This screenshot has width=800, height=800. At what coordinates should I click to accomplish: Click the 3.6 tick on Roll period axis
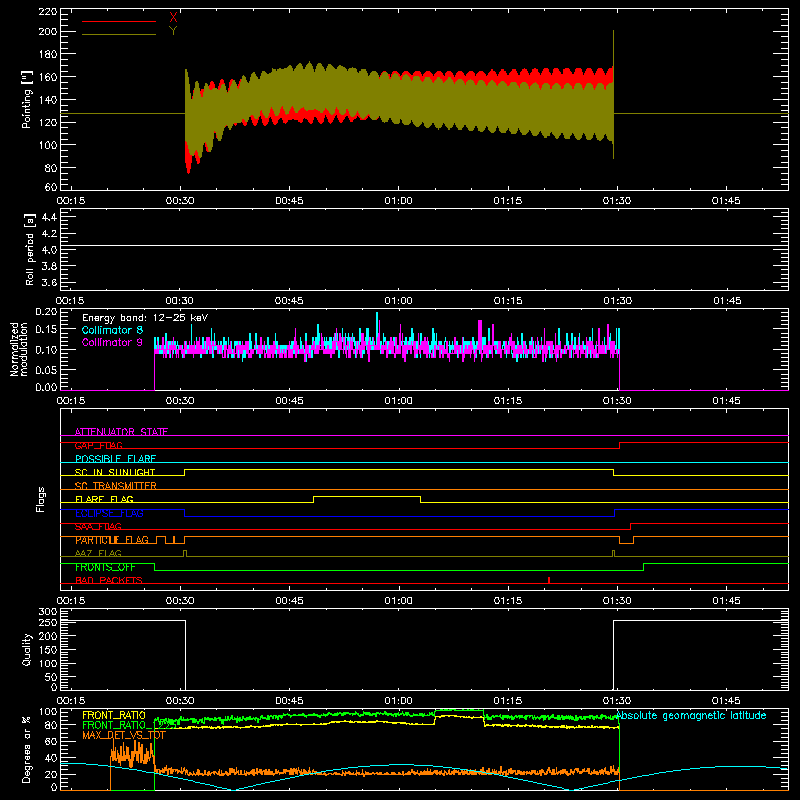49,282
